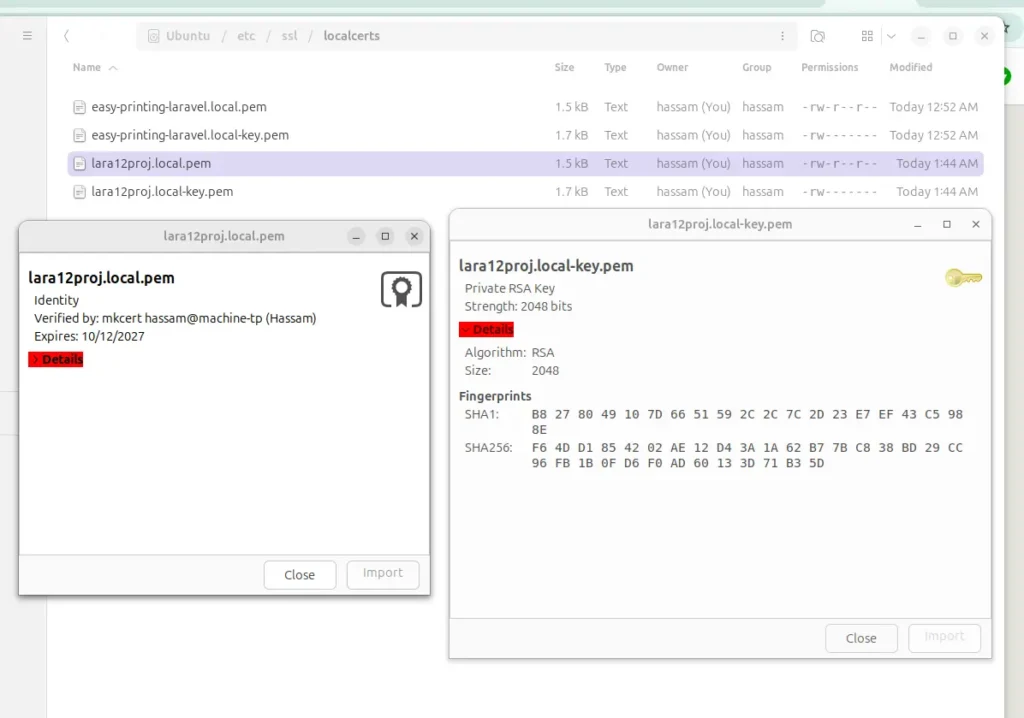Viewport: 1024px width, 718px height.
Task: Open the hamburger sidebar menu
Action: 27,36
